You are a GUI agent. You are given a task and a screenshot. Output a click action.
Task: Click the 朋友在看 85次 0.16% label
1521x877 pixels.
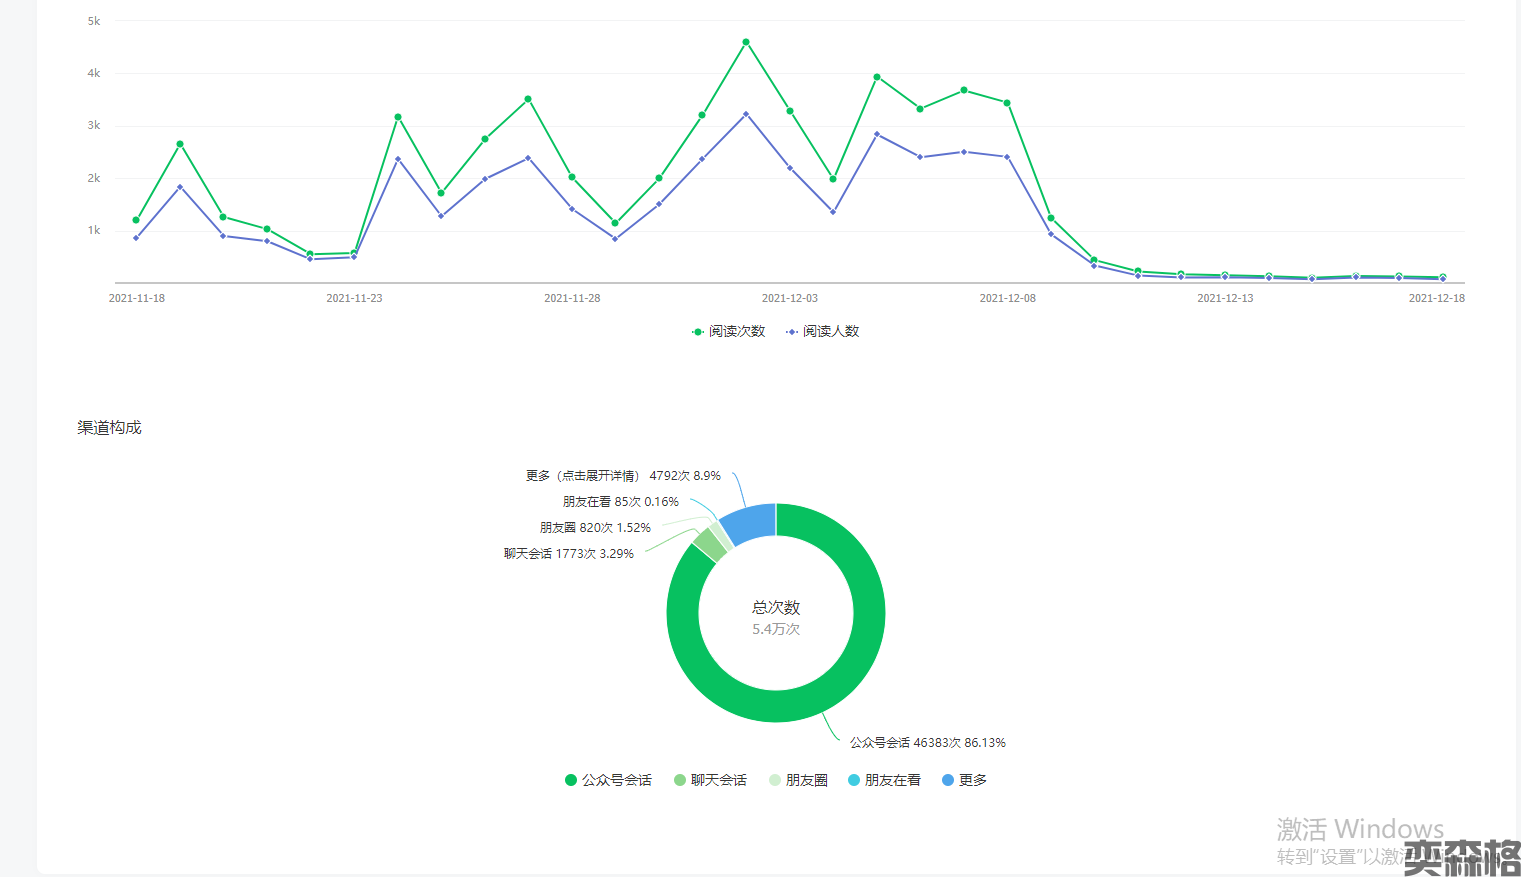coord(620,502)
